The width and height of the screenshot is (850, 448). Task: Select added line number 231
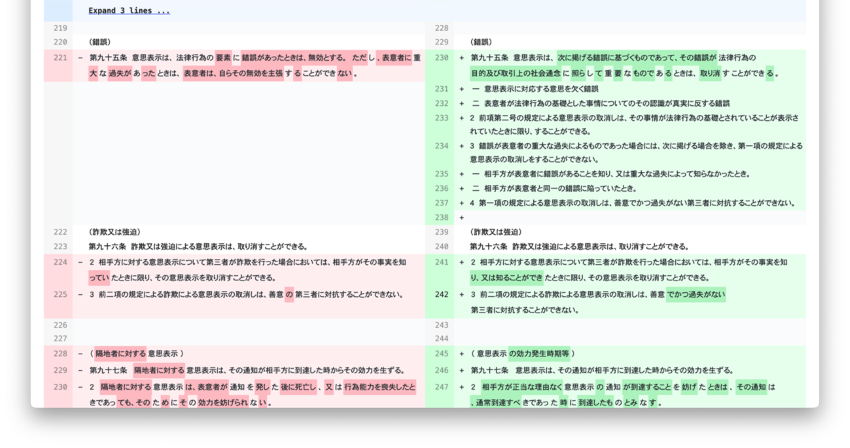coord(441,89)
